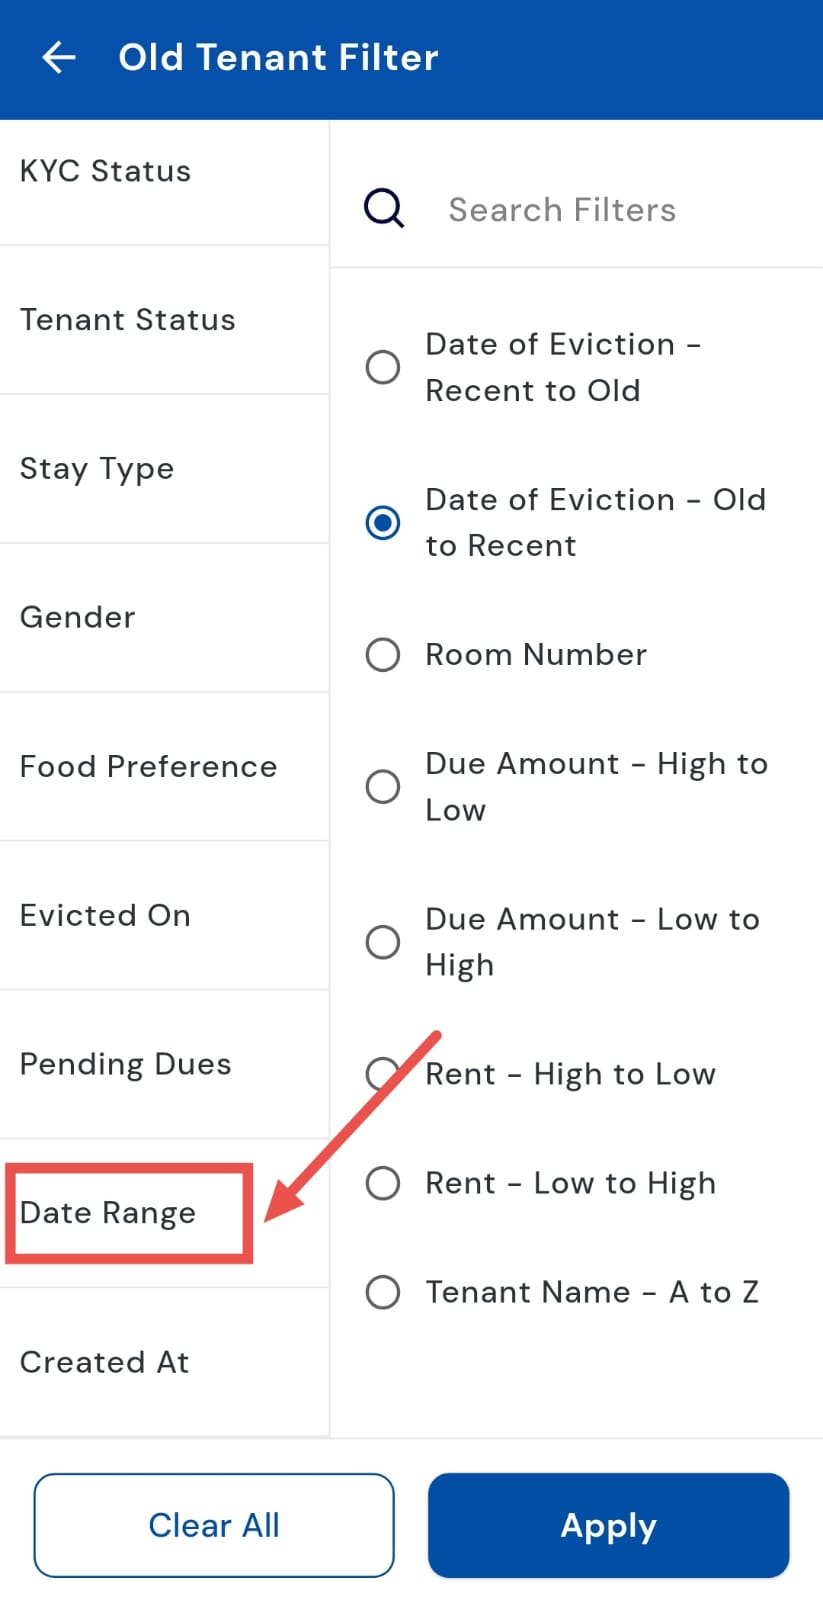This screenshot has width=823, height=1600.
Task: Open the Stay Type filter category
Action: pyautogui.click(x=97, y=469)
